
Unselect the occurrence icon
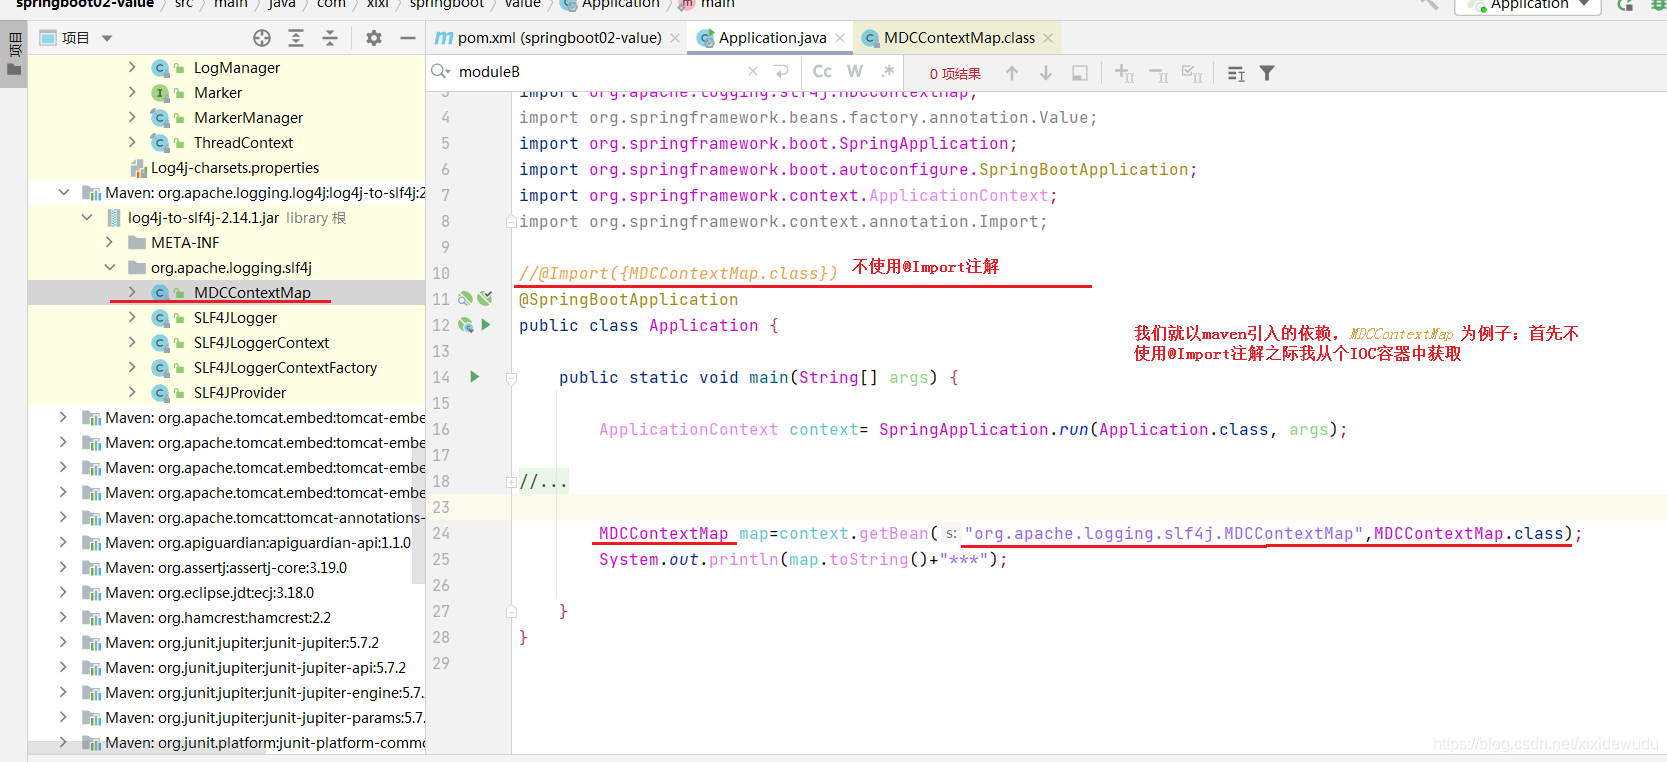pyautogui.click(x=1159, y=73)
